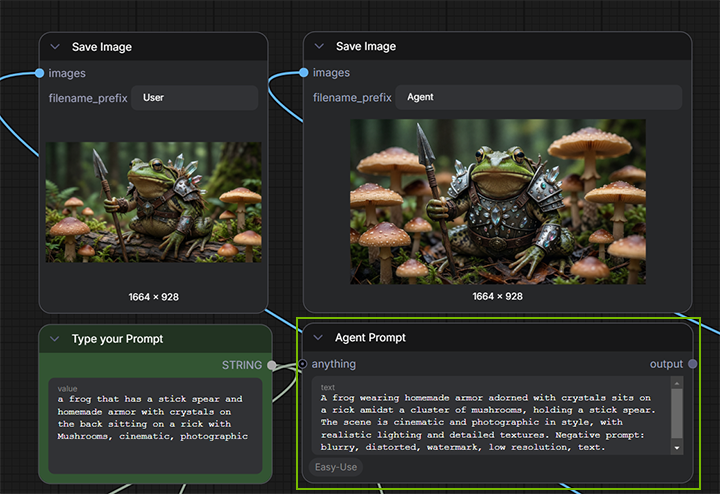
Task: Collapse the User Save Image node
Action: [55, 47]
